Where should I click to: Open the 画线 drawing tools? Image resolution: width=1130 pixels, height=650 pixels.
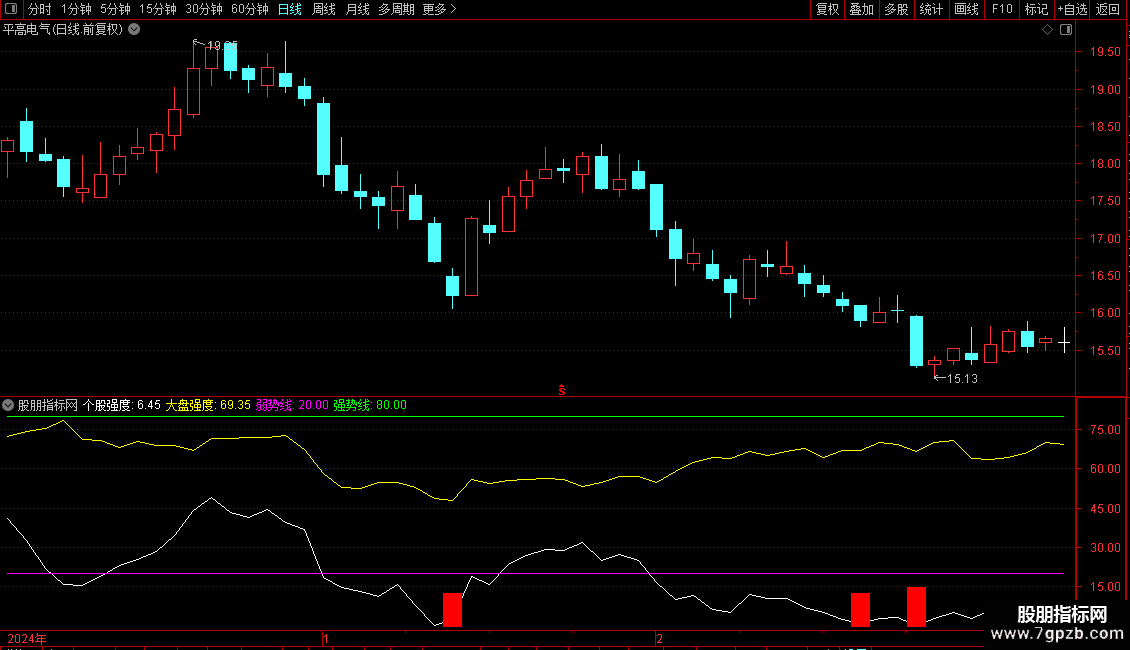(x=966, y=9)
